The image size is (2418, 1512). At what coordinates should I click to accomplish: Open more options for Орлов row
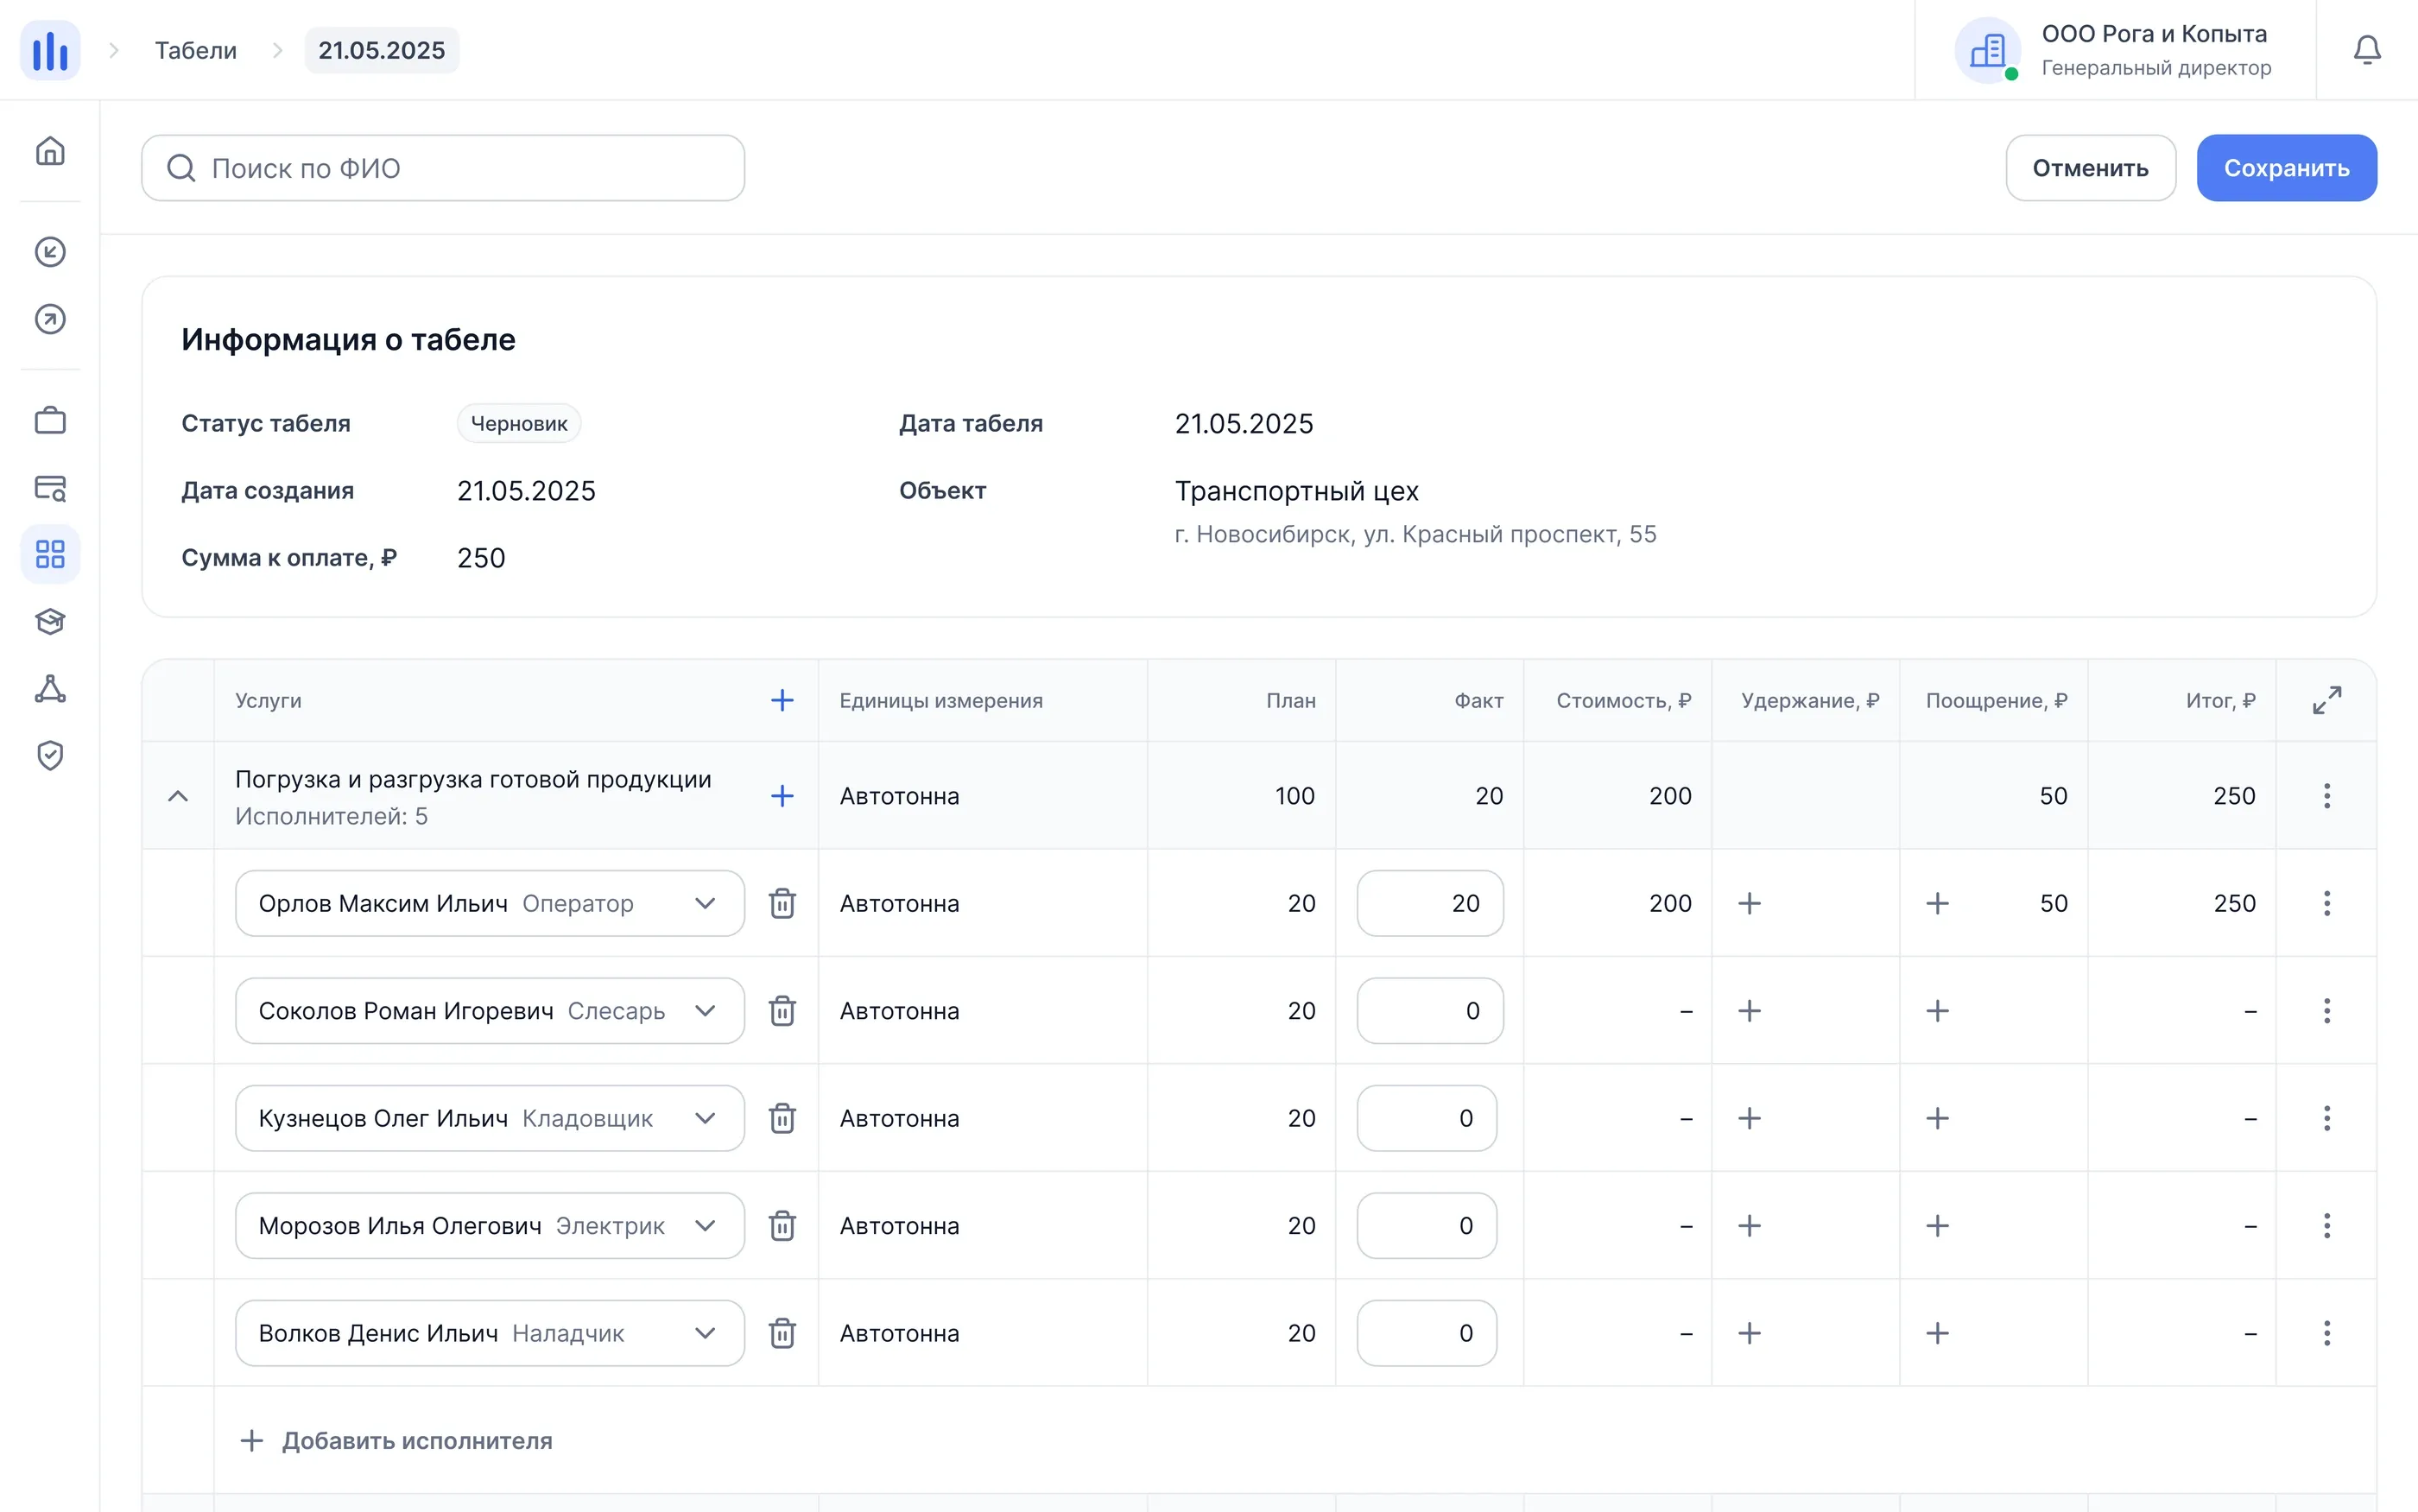pos(2326,903)
